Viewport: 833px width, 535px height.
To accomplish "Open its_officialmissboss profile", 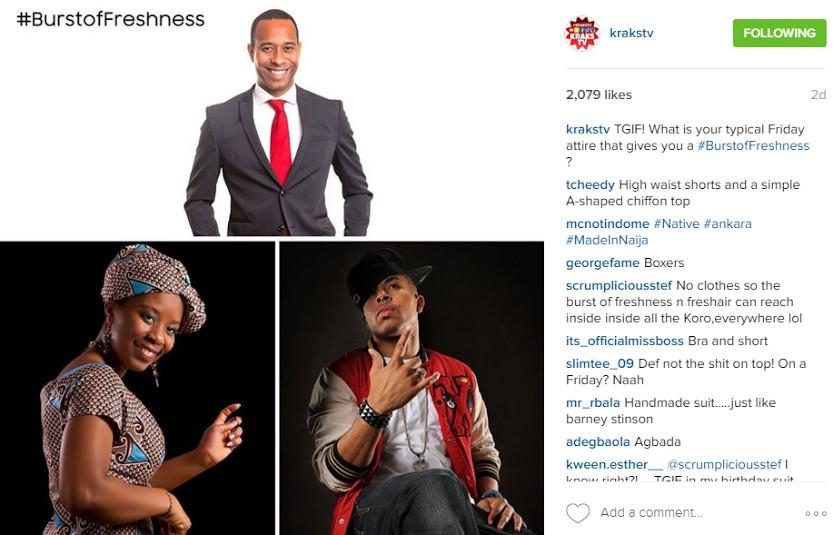I will click(624, 341).
